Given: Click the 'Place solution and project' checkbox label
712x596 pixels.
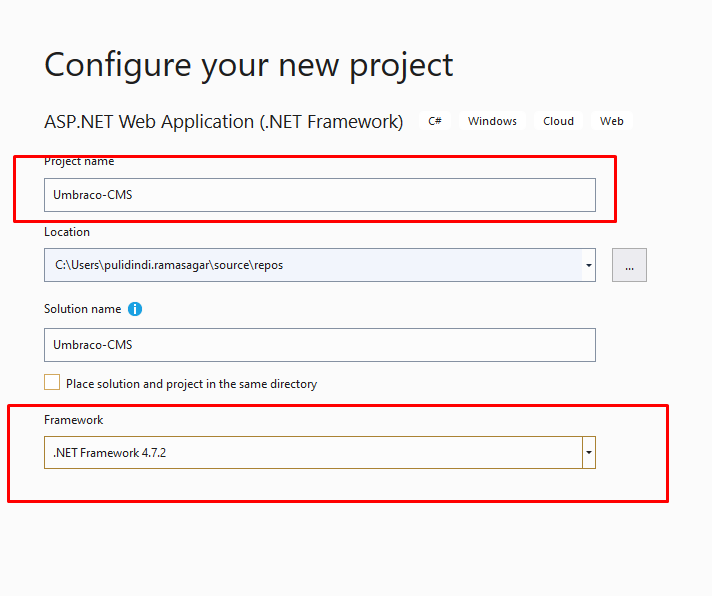Looking at the screenshot, I should tap(191, 384).
